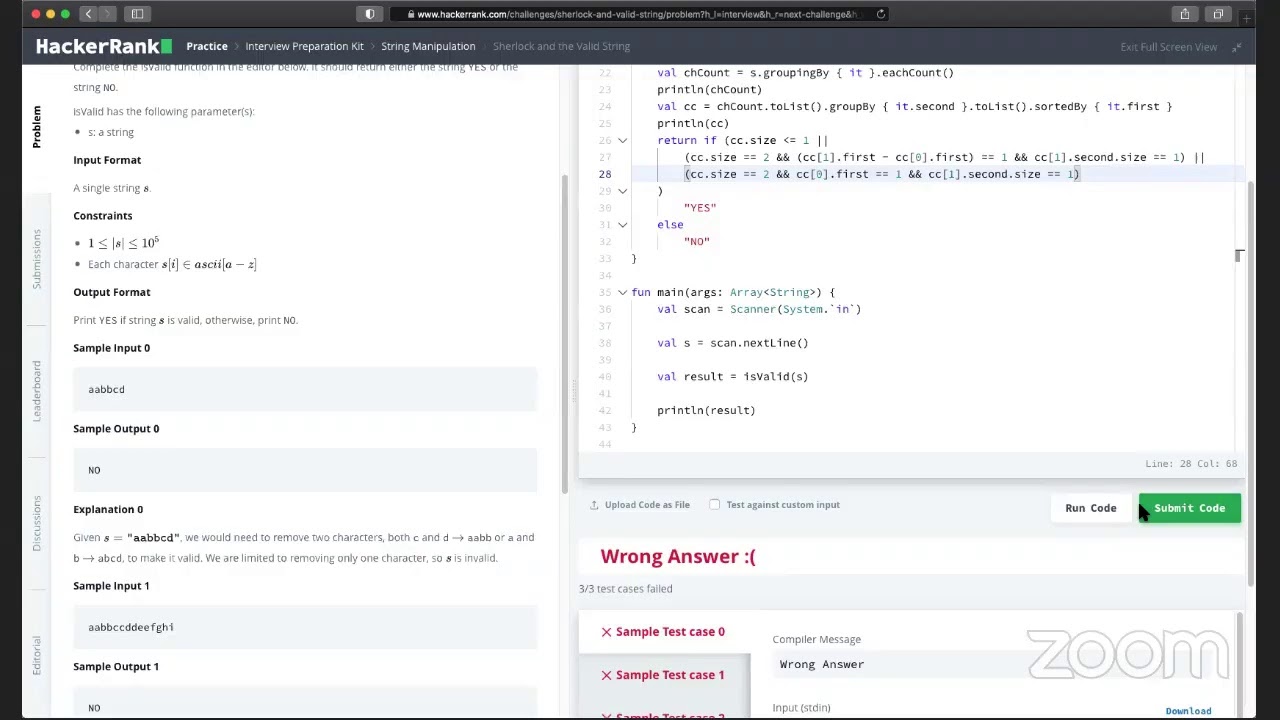Open Safari's share button
Viewport: 1280px width, 720px height.
[1185, 14]
